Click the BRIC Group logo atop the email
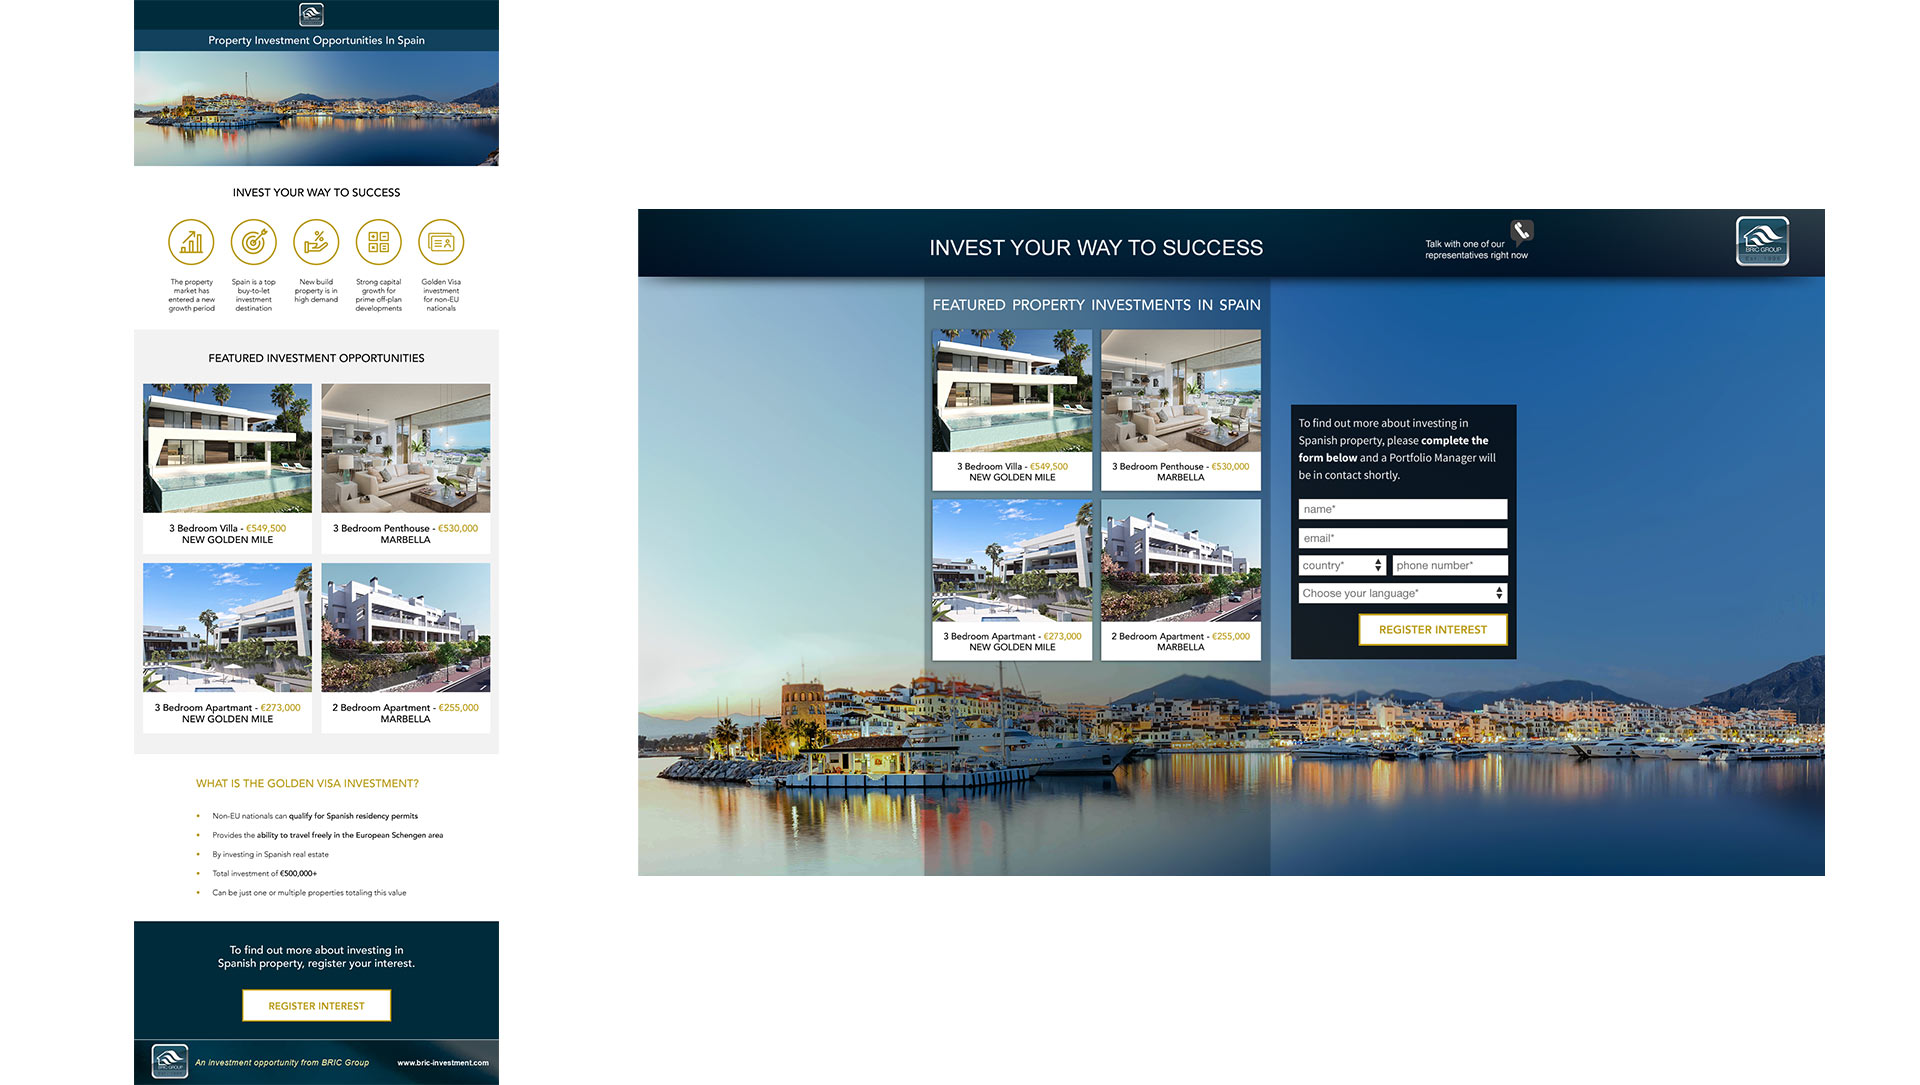 pos(311,14)
